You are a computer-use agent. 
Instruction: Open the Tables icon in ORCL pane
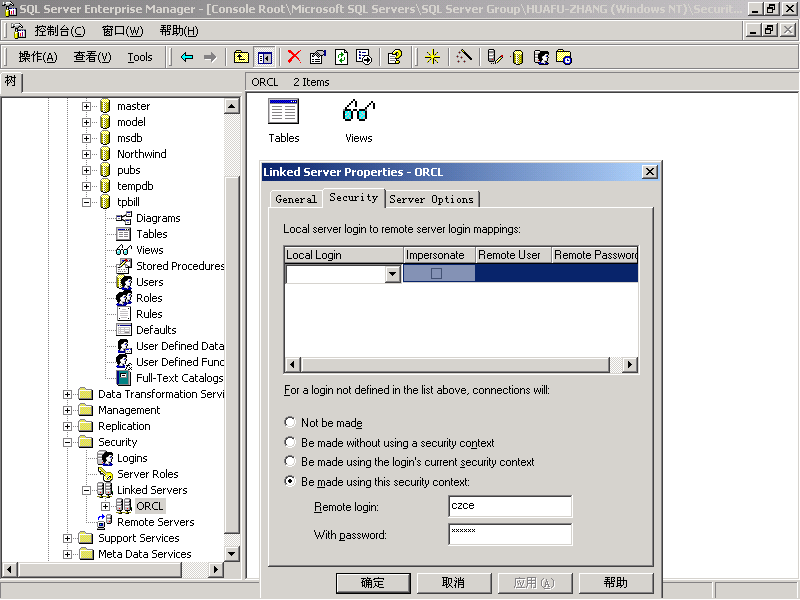coord(284,112)
